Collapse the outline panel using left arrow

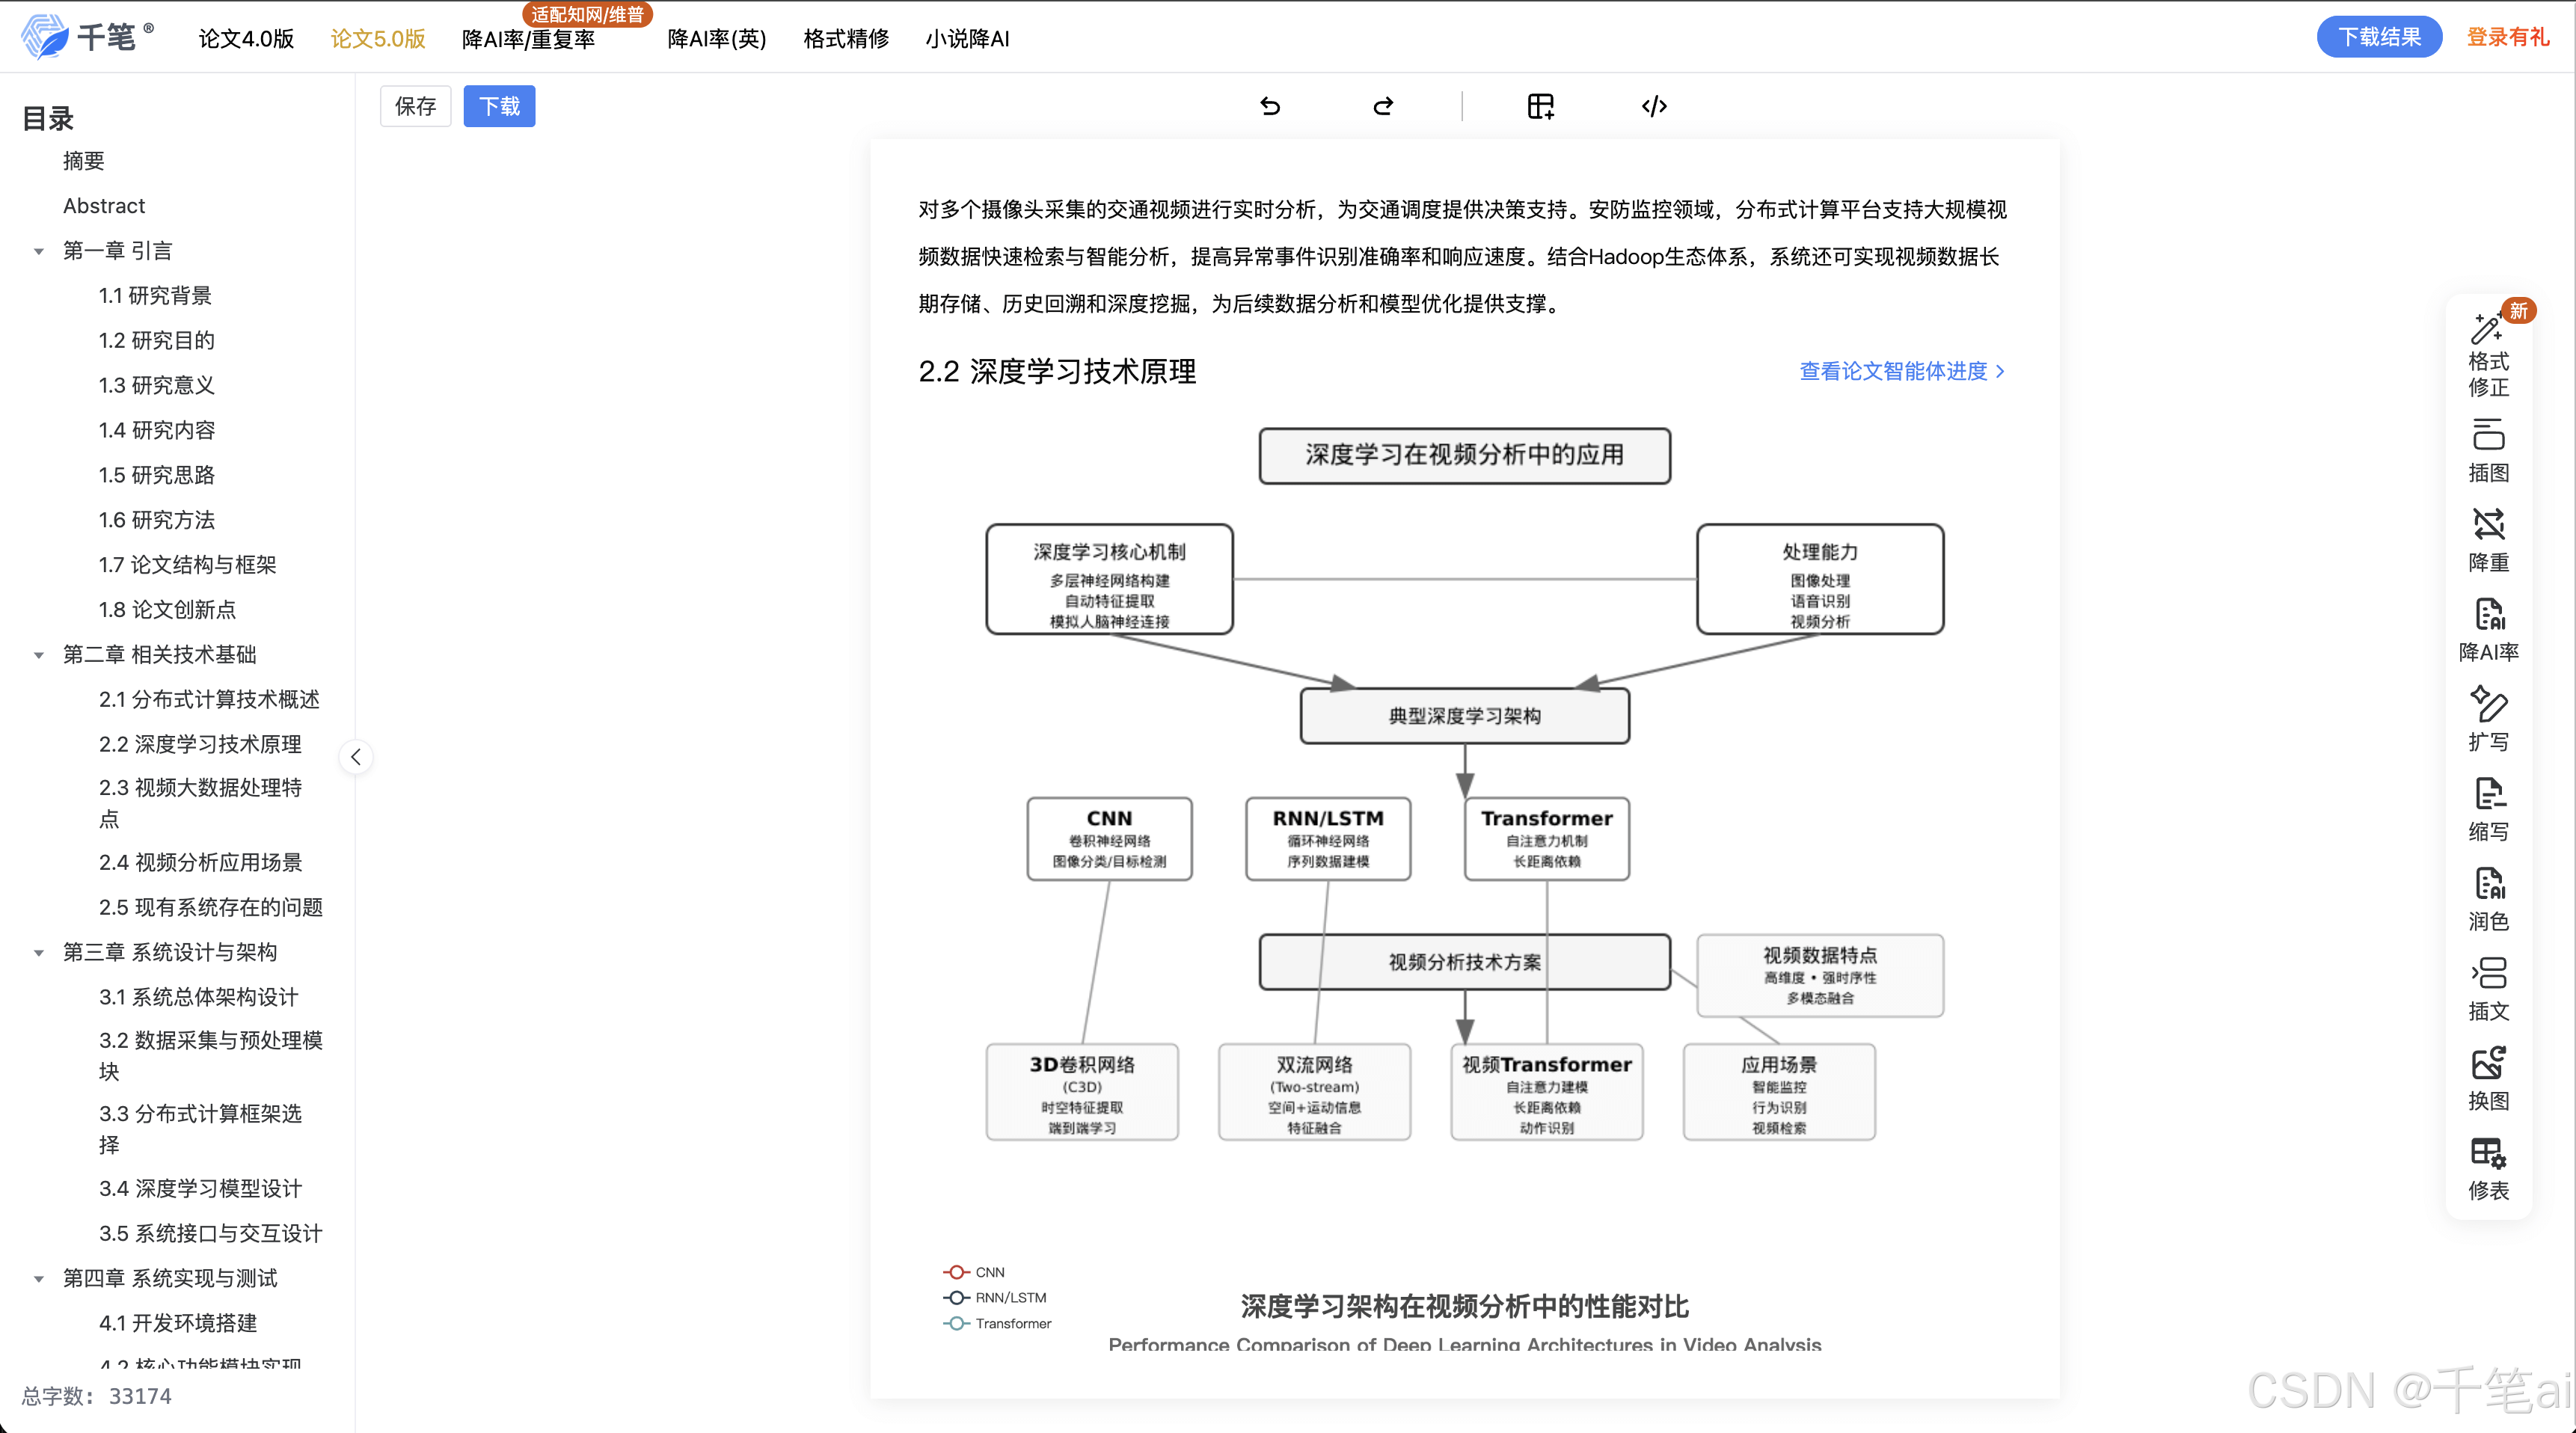pos(356,757)
